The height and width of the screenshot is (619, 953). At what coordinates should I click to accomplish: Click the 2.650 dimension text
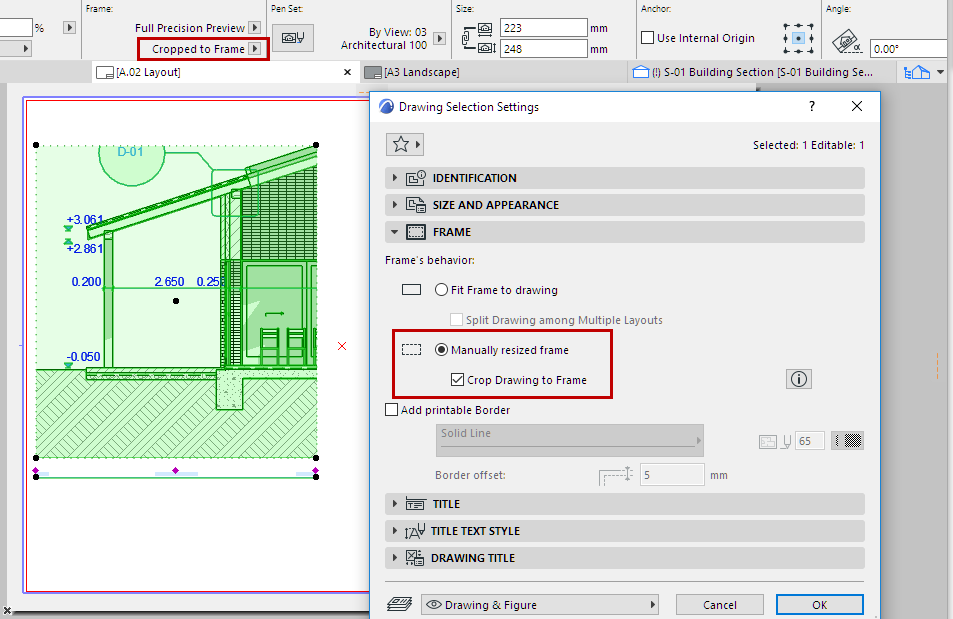tap(169, 282)
